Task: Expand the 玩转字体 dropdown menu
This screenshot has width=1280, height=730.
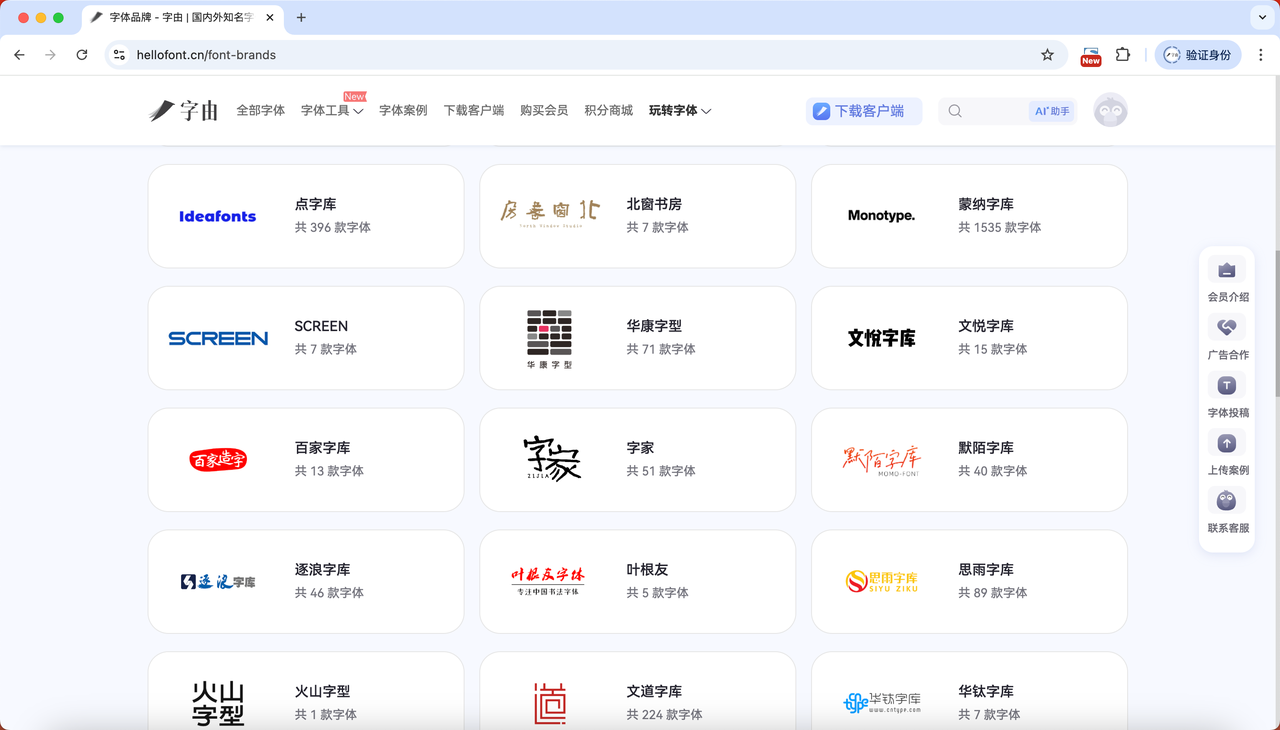Action: (679, 111)
